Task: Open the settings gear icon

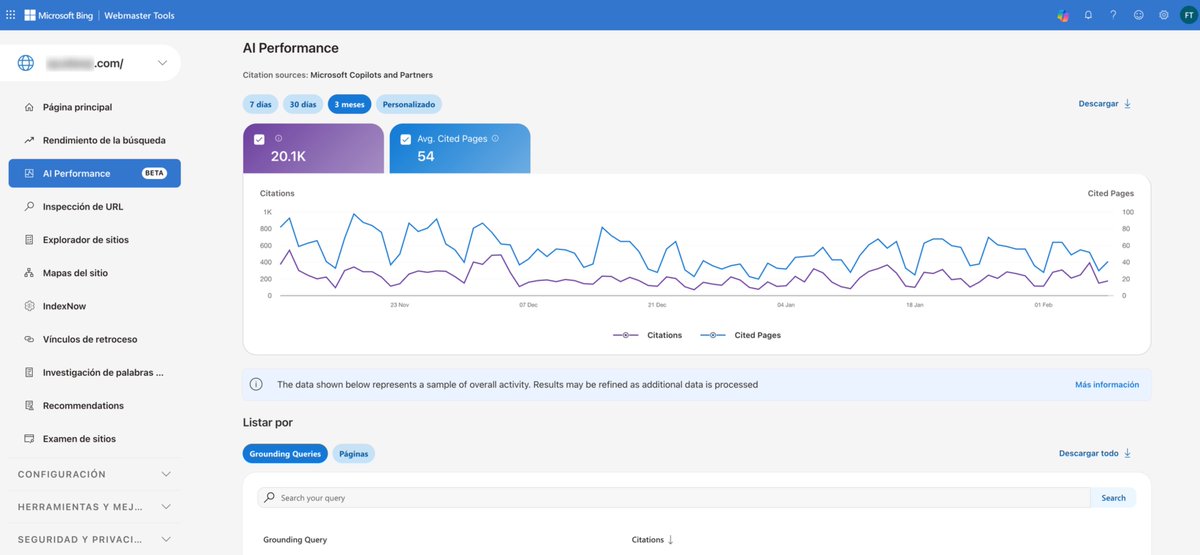Action: pos(1164,15)
